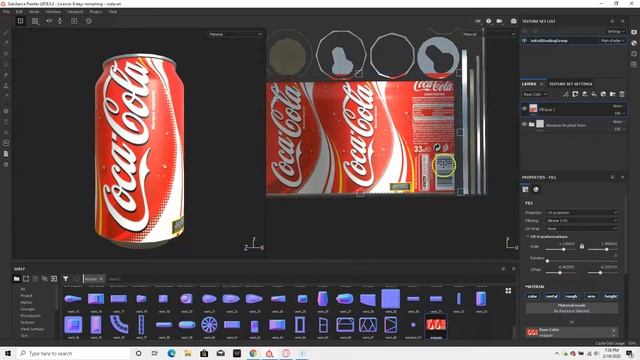Toggle the scale ratio lock icon
Image resolution: width=640 pixels, height=360 pixels.
point(582,246)
